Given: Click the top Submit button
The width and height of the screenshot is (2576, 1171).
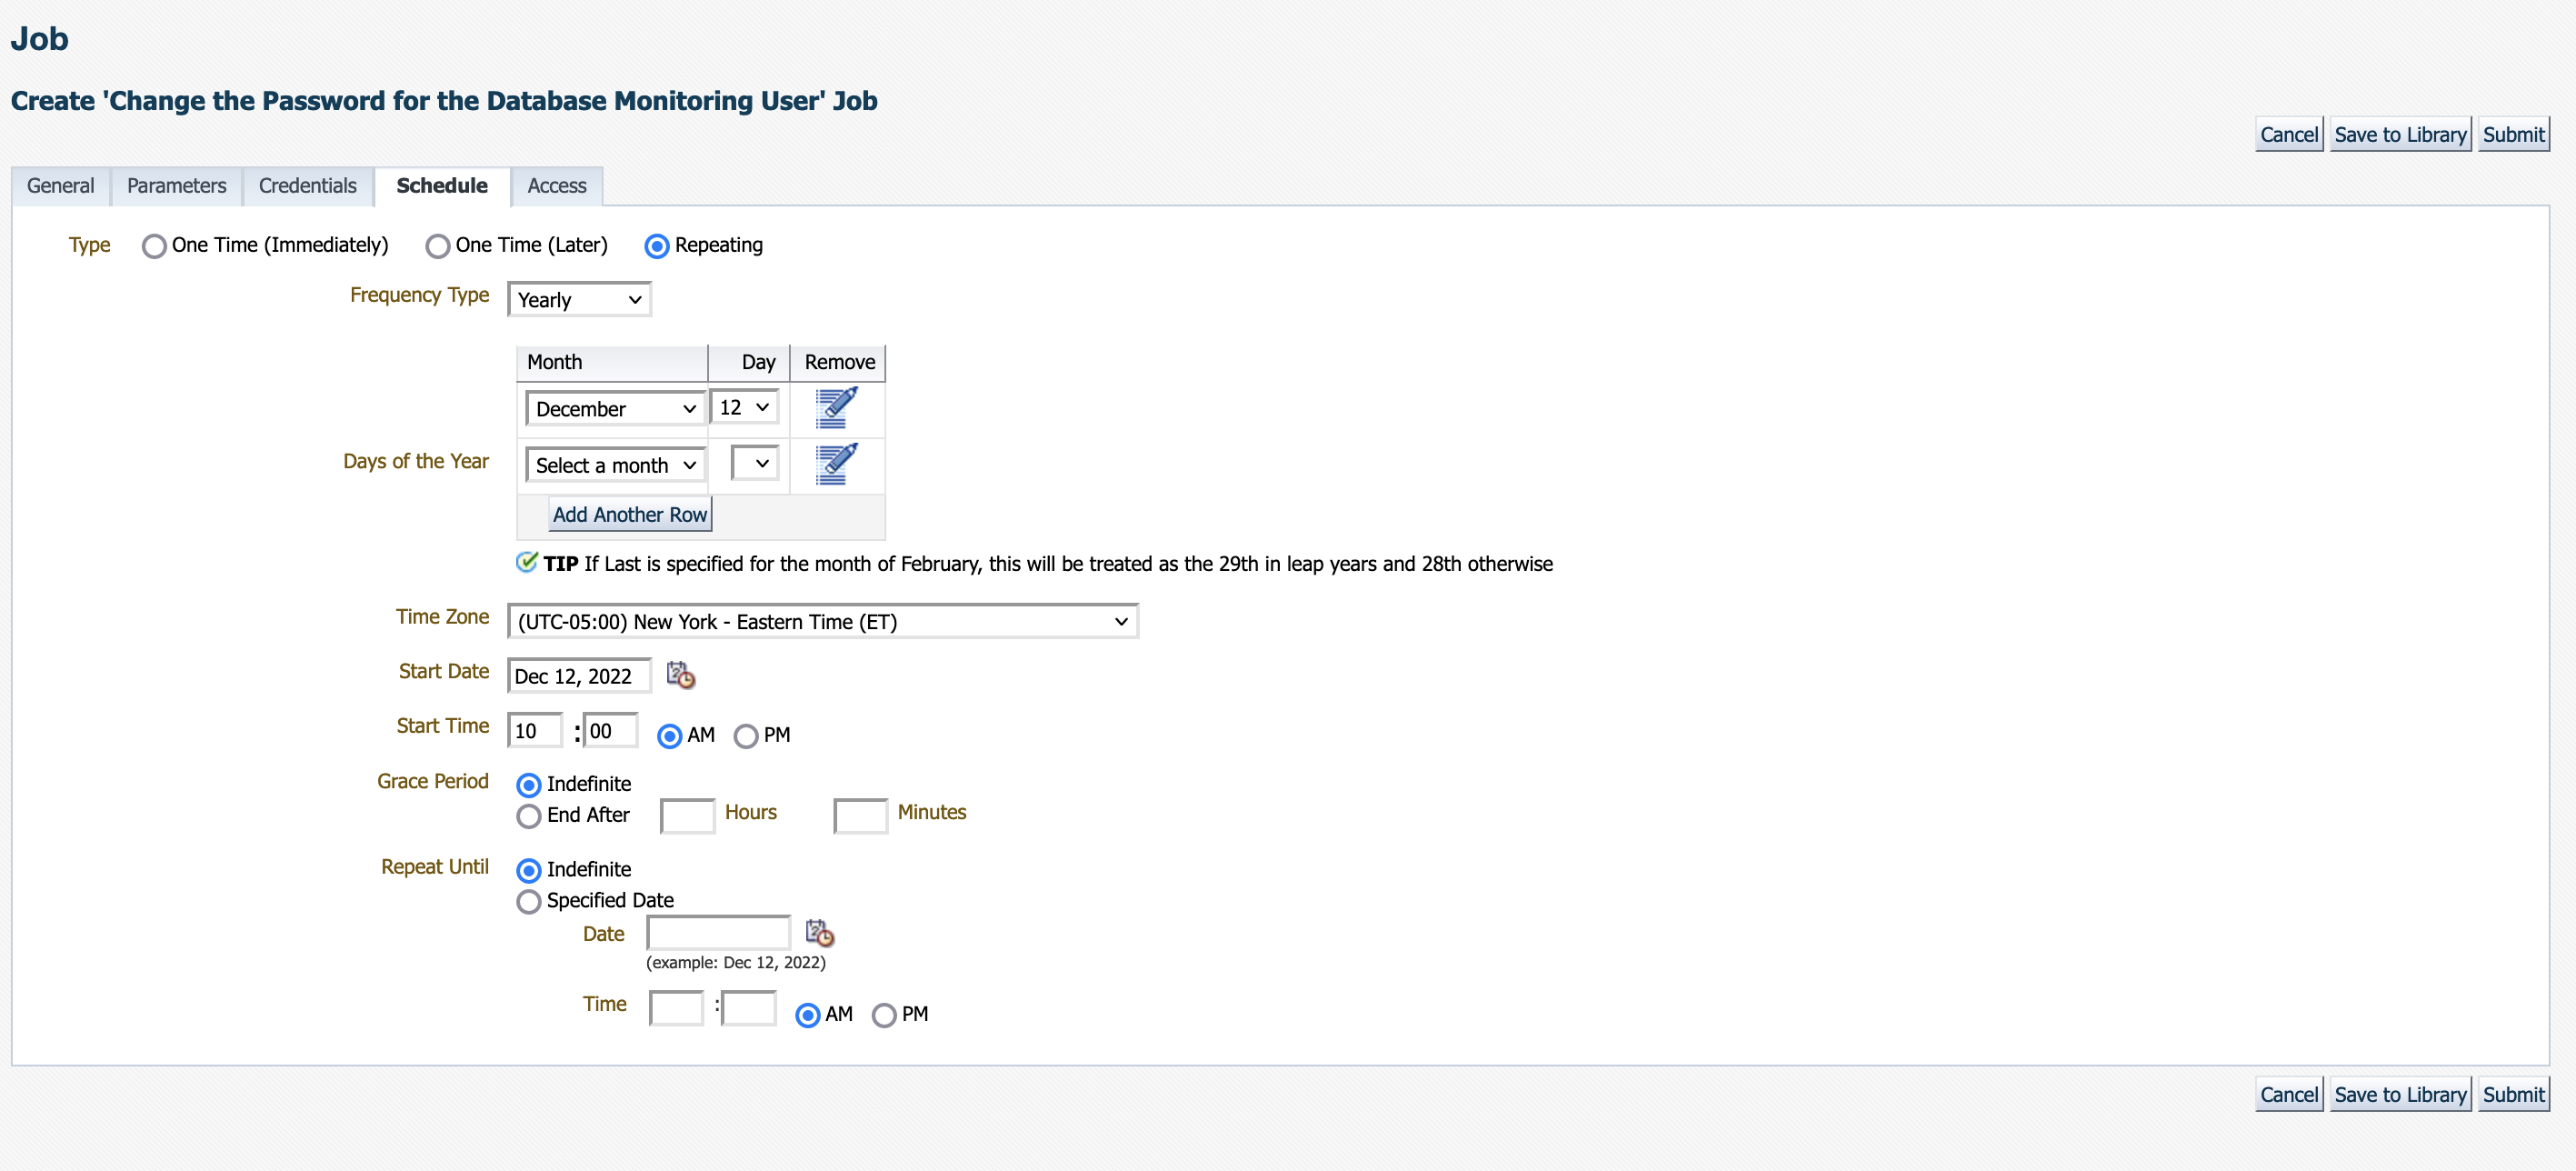Looking at the screenshot, I should [2512, 135].
